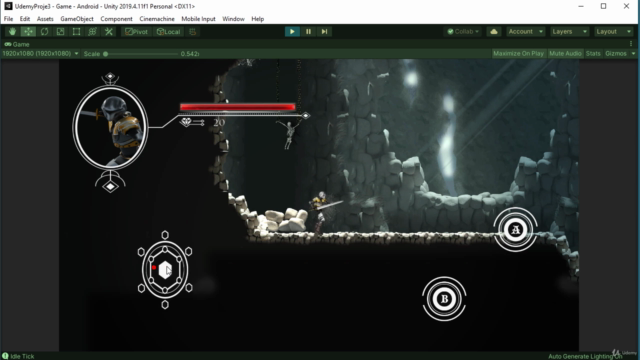Image resolution: width=640 pixels, height=360 pixels.
Task: Click the diamond counter icon
Action: coord(187,122)
